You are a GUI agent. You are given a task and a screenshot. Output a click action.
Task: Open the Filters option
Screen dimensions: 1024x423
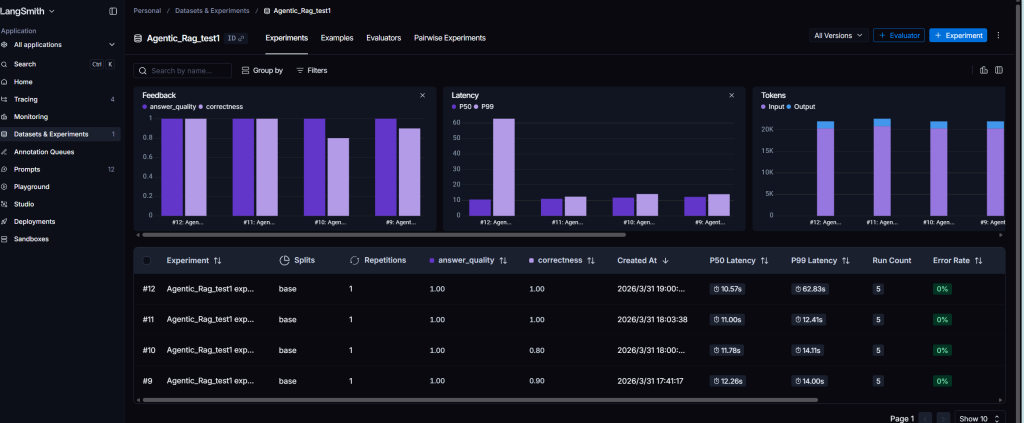[x=312, y=70]
